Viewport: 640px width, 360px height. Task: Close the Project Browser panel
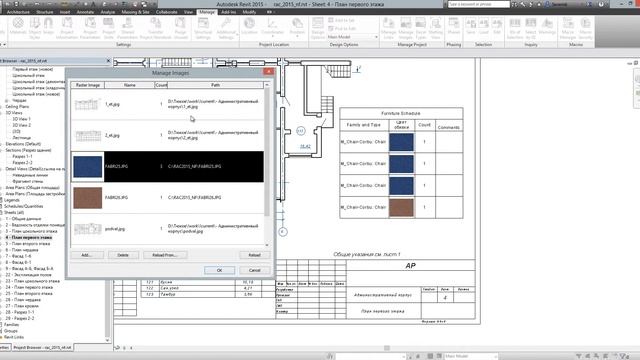click(x=108, y=61)
